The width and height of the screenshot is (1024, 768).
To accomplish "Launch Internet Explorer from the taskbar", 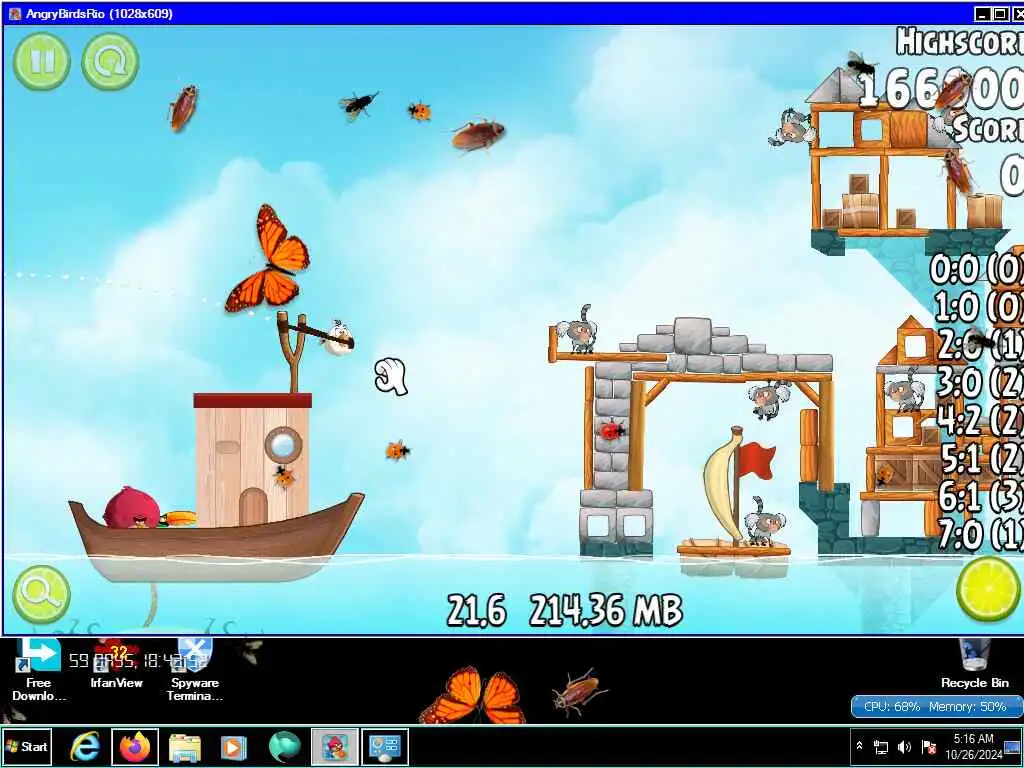I will (x=85, y=746).
